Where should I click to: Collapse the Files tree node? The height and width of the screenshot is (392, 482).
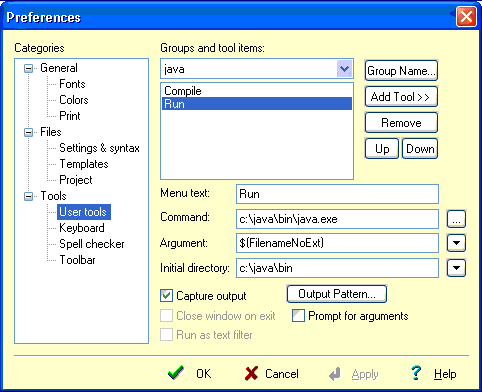tap(29, 133)
